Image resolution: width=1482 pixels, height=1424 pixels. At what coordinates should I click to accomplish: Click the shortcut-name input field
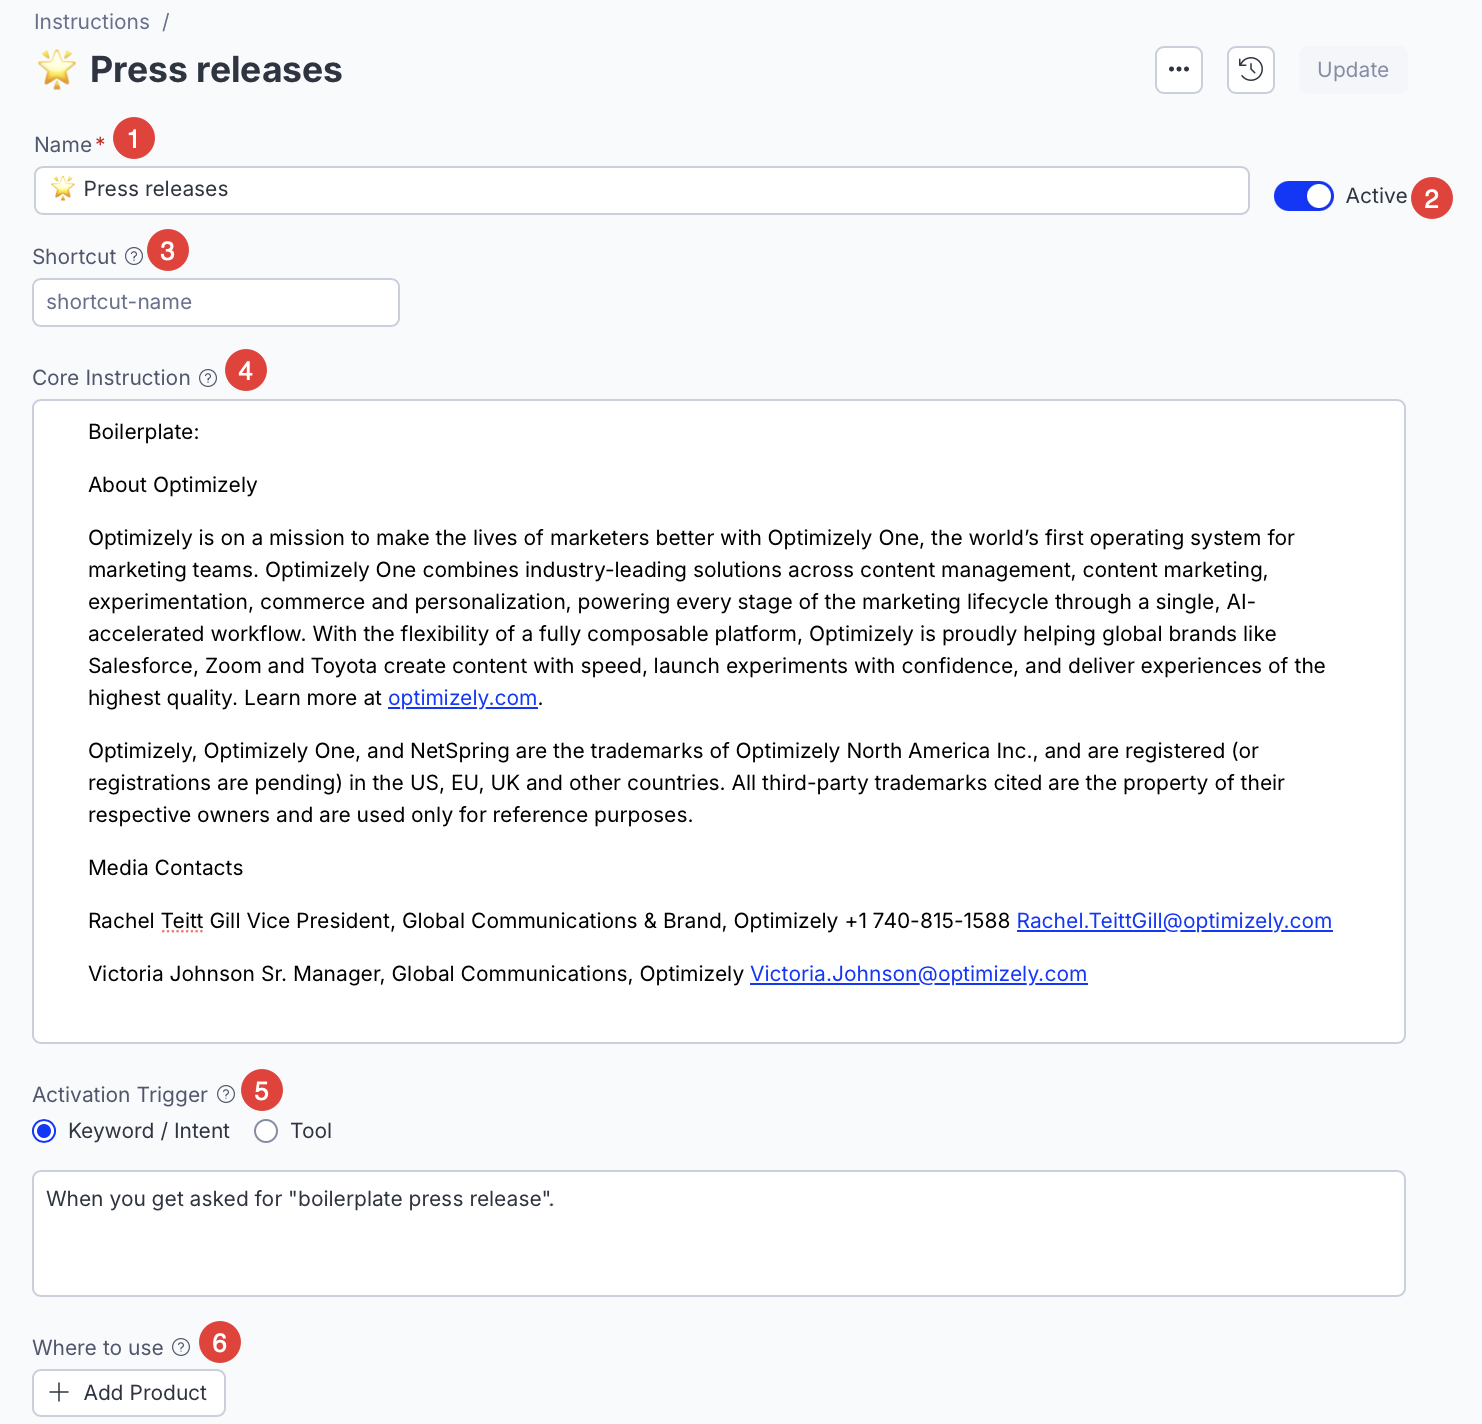(215, 302)
